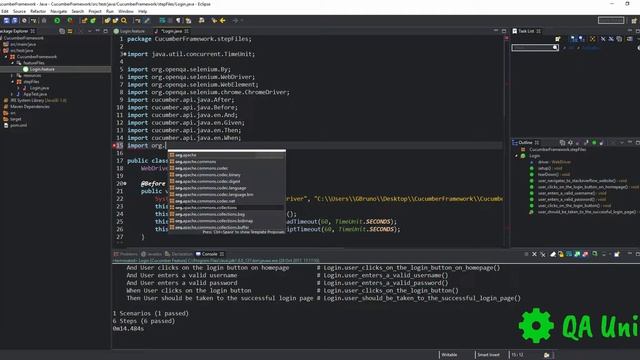Screen dimensions: 640x360
Task: Click the Scroll Lock icon in Console toolbar
Action: tap(561, 254)
